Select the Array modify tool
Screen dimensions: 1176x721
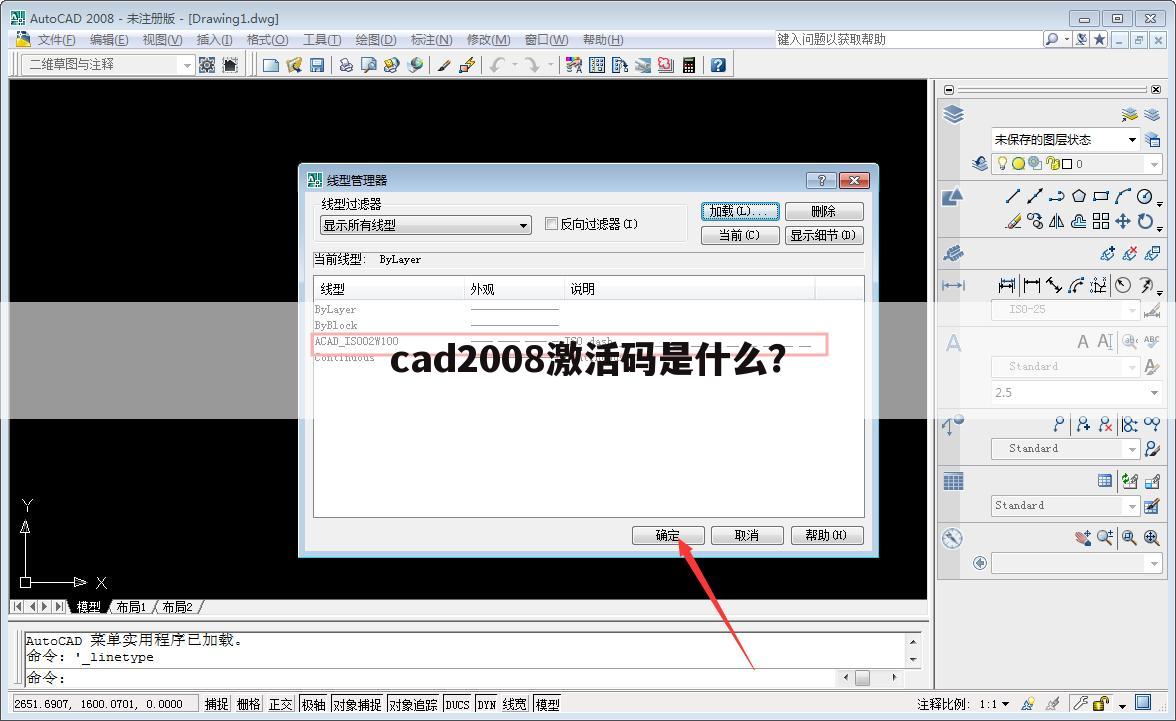pos(1101,221)
